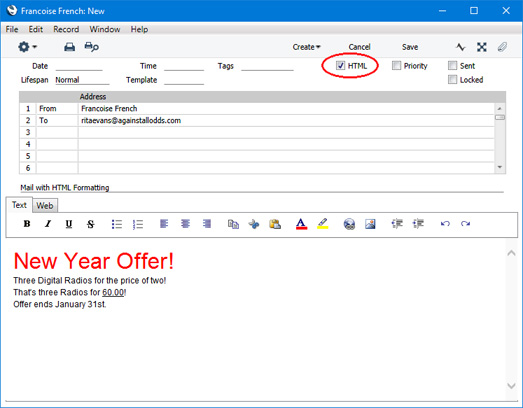Print the mail with printer icon
Screen dimensions: 523x408
tap(69, 47)
